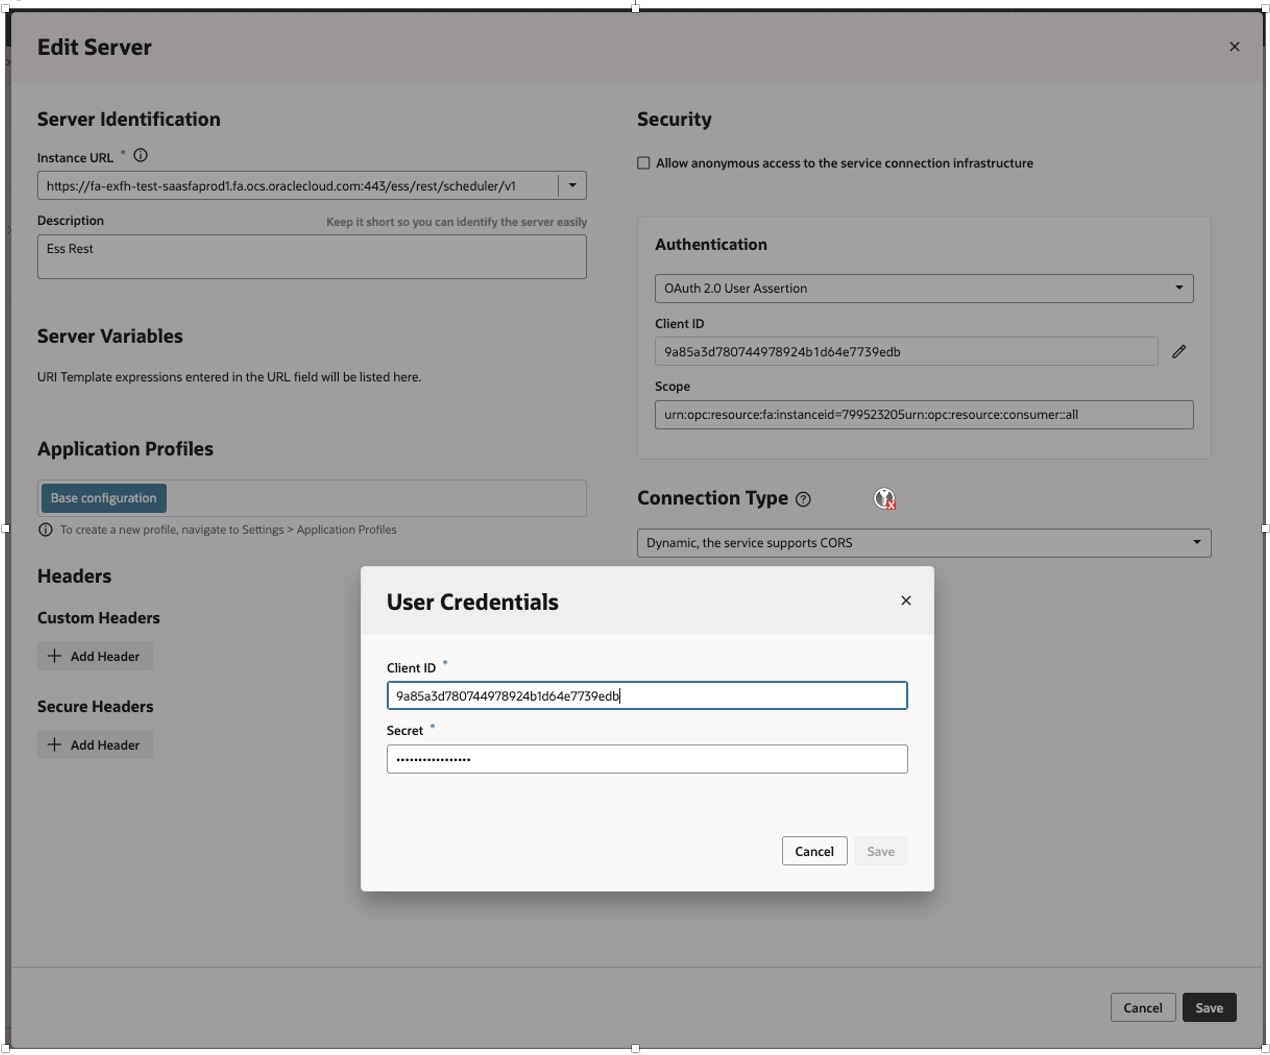This screenshot has width=1270, height=1055.
Task: Close the User Credentials dialog with X
Action: point(906,601)
